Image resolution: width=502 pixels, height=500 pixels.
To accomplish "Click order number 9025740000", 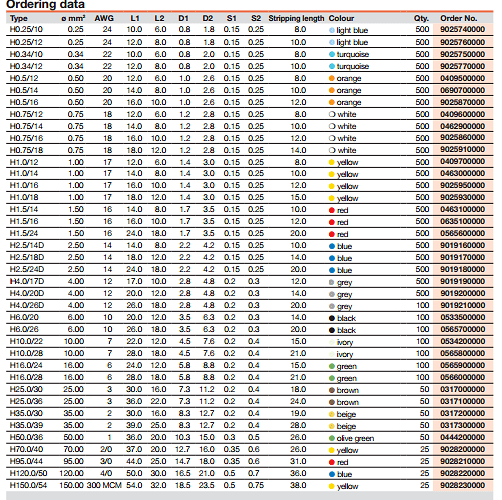I will 463,29.
